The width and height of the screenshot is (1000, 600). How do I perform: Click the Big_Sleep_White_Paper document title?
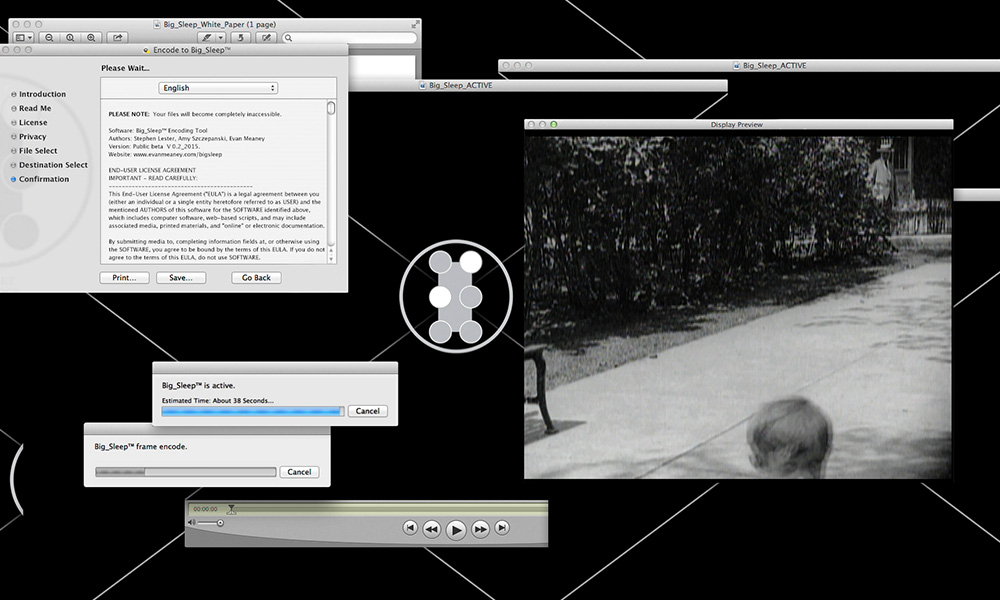point(219,24)
